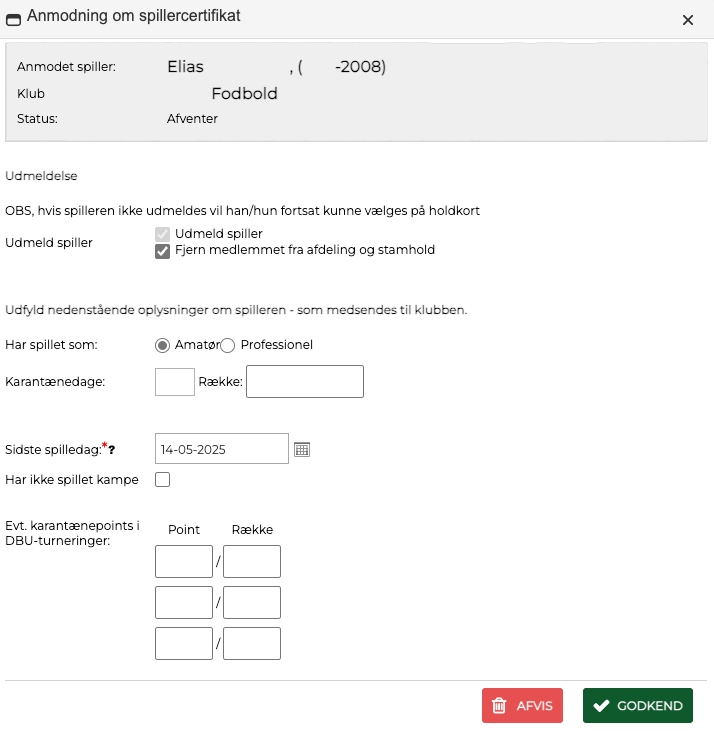
Task: Click the Sidste spilledag date field
Action: pos(222,450)
